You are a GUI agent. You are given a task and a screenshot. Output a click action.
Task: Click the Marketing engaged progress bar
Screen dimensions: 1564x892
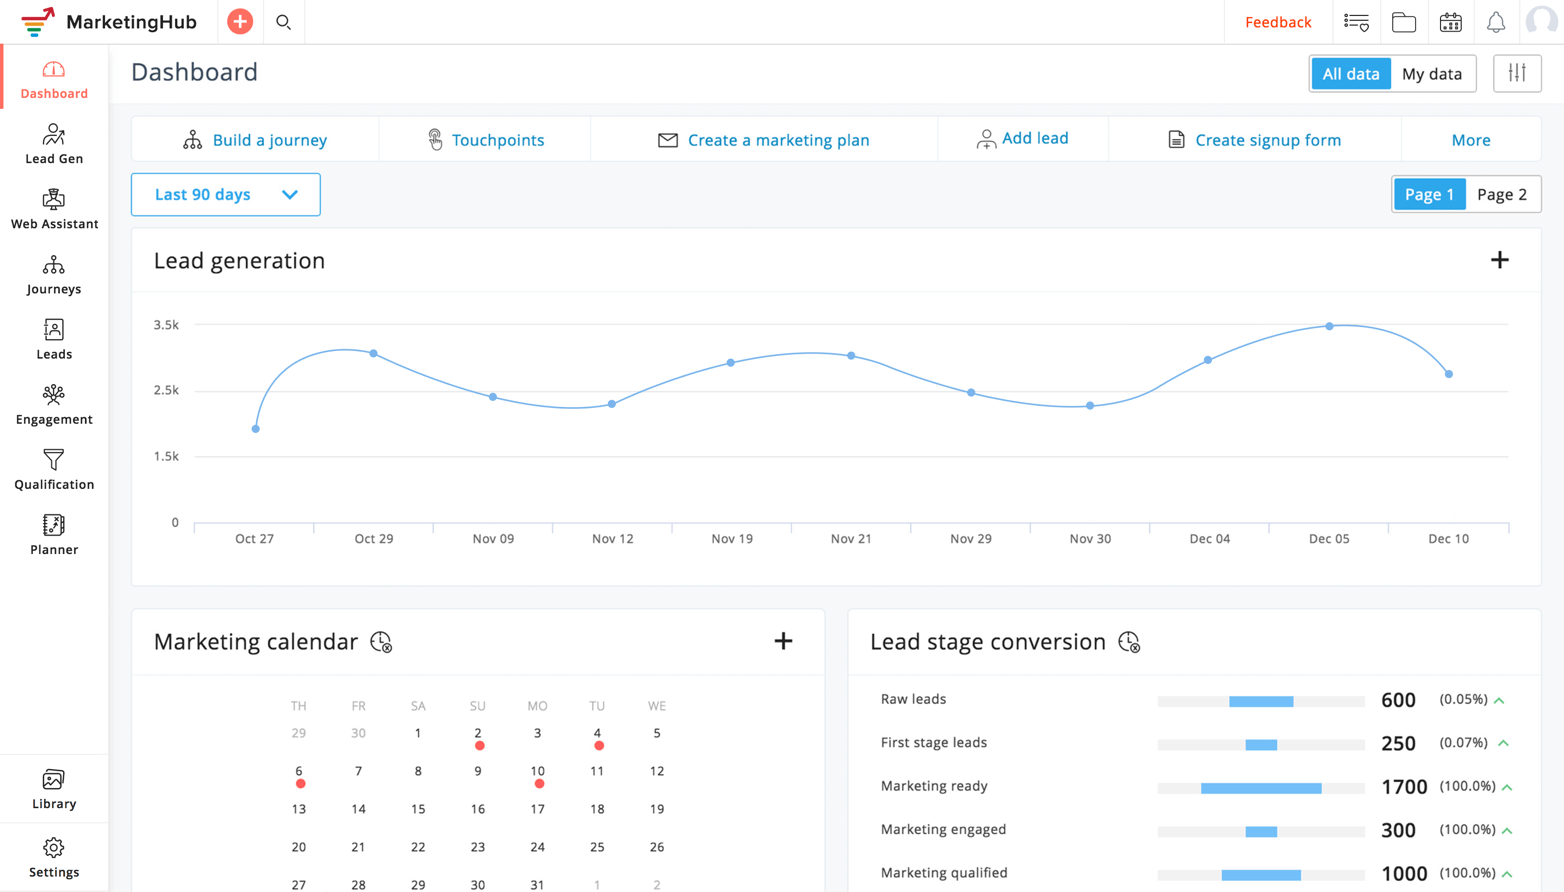click(x=1261, y=832)
